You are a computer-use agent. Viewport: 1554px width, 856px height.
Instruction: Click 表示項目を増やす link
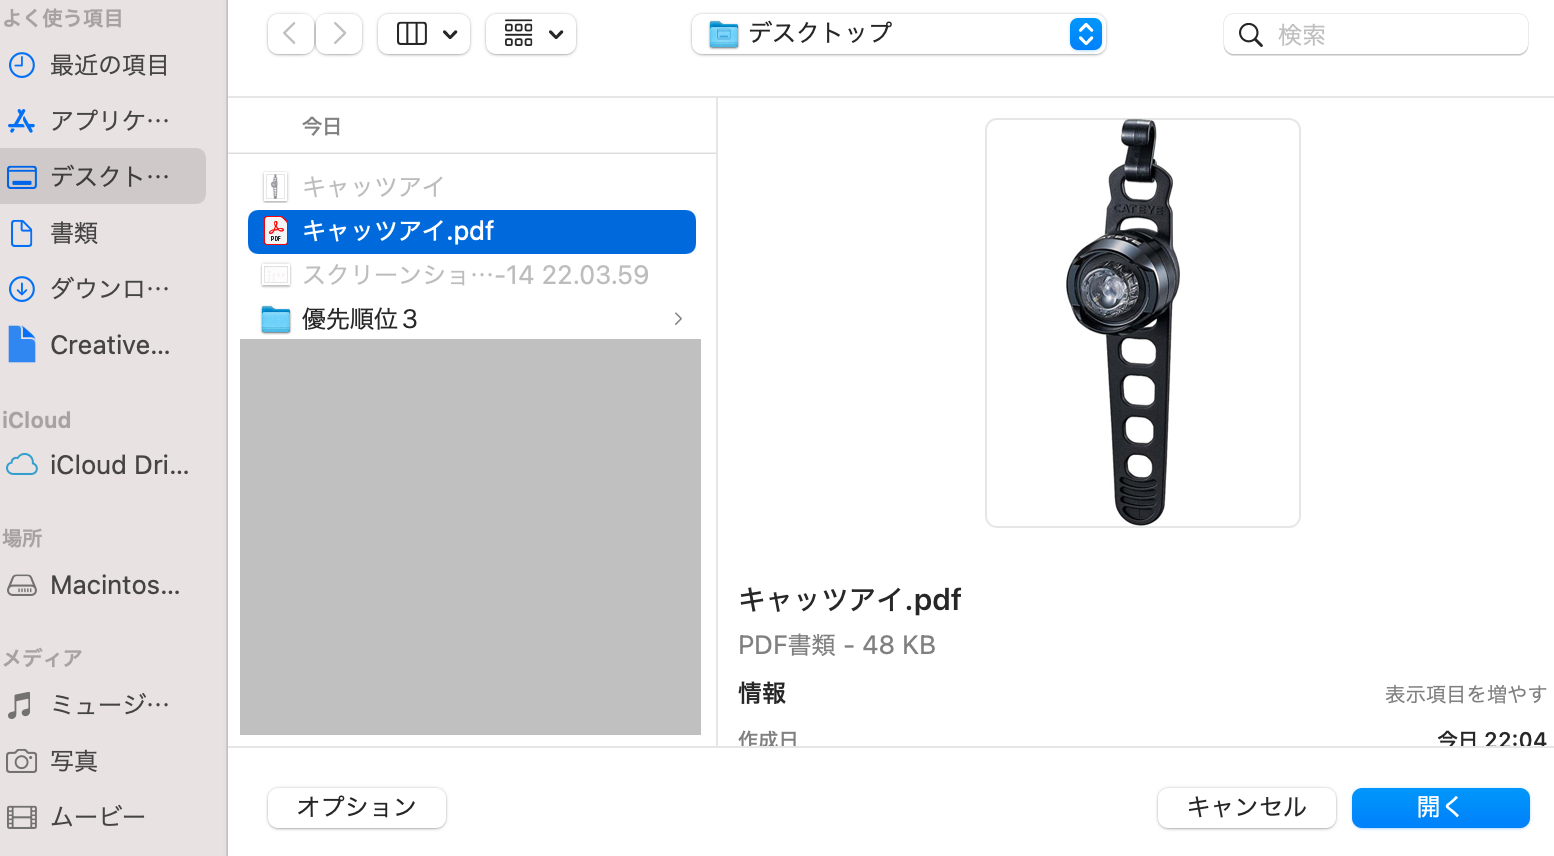[x=1465, y=694]
